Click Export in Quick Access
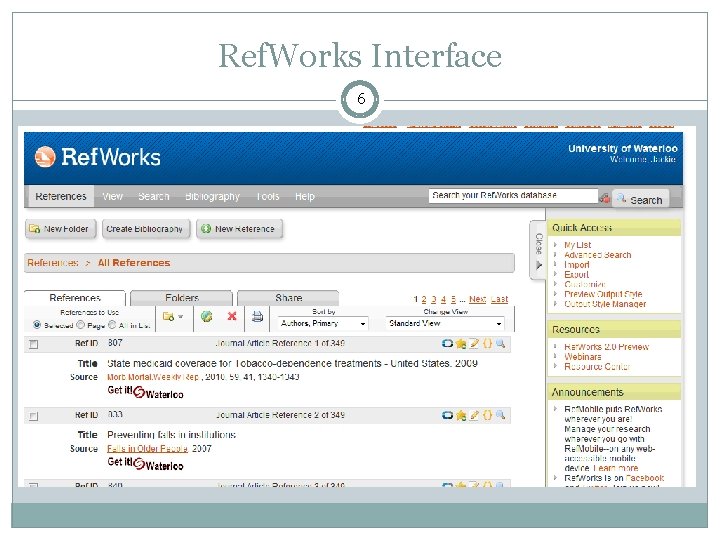Image resolution: width=720 pixels, height=540 pixels. pyautogui.click(x=576, y=275)
